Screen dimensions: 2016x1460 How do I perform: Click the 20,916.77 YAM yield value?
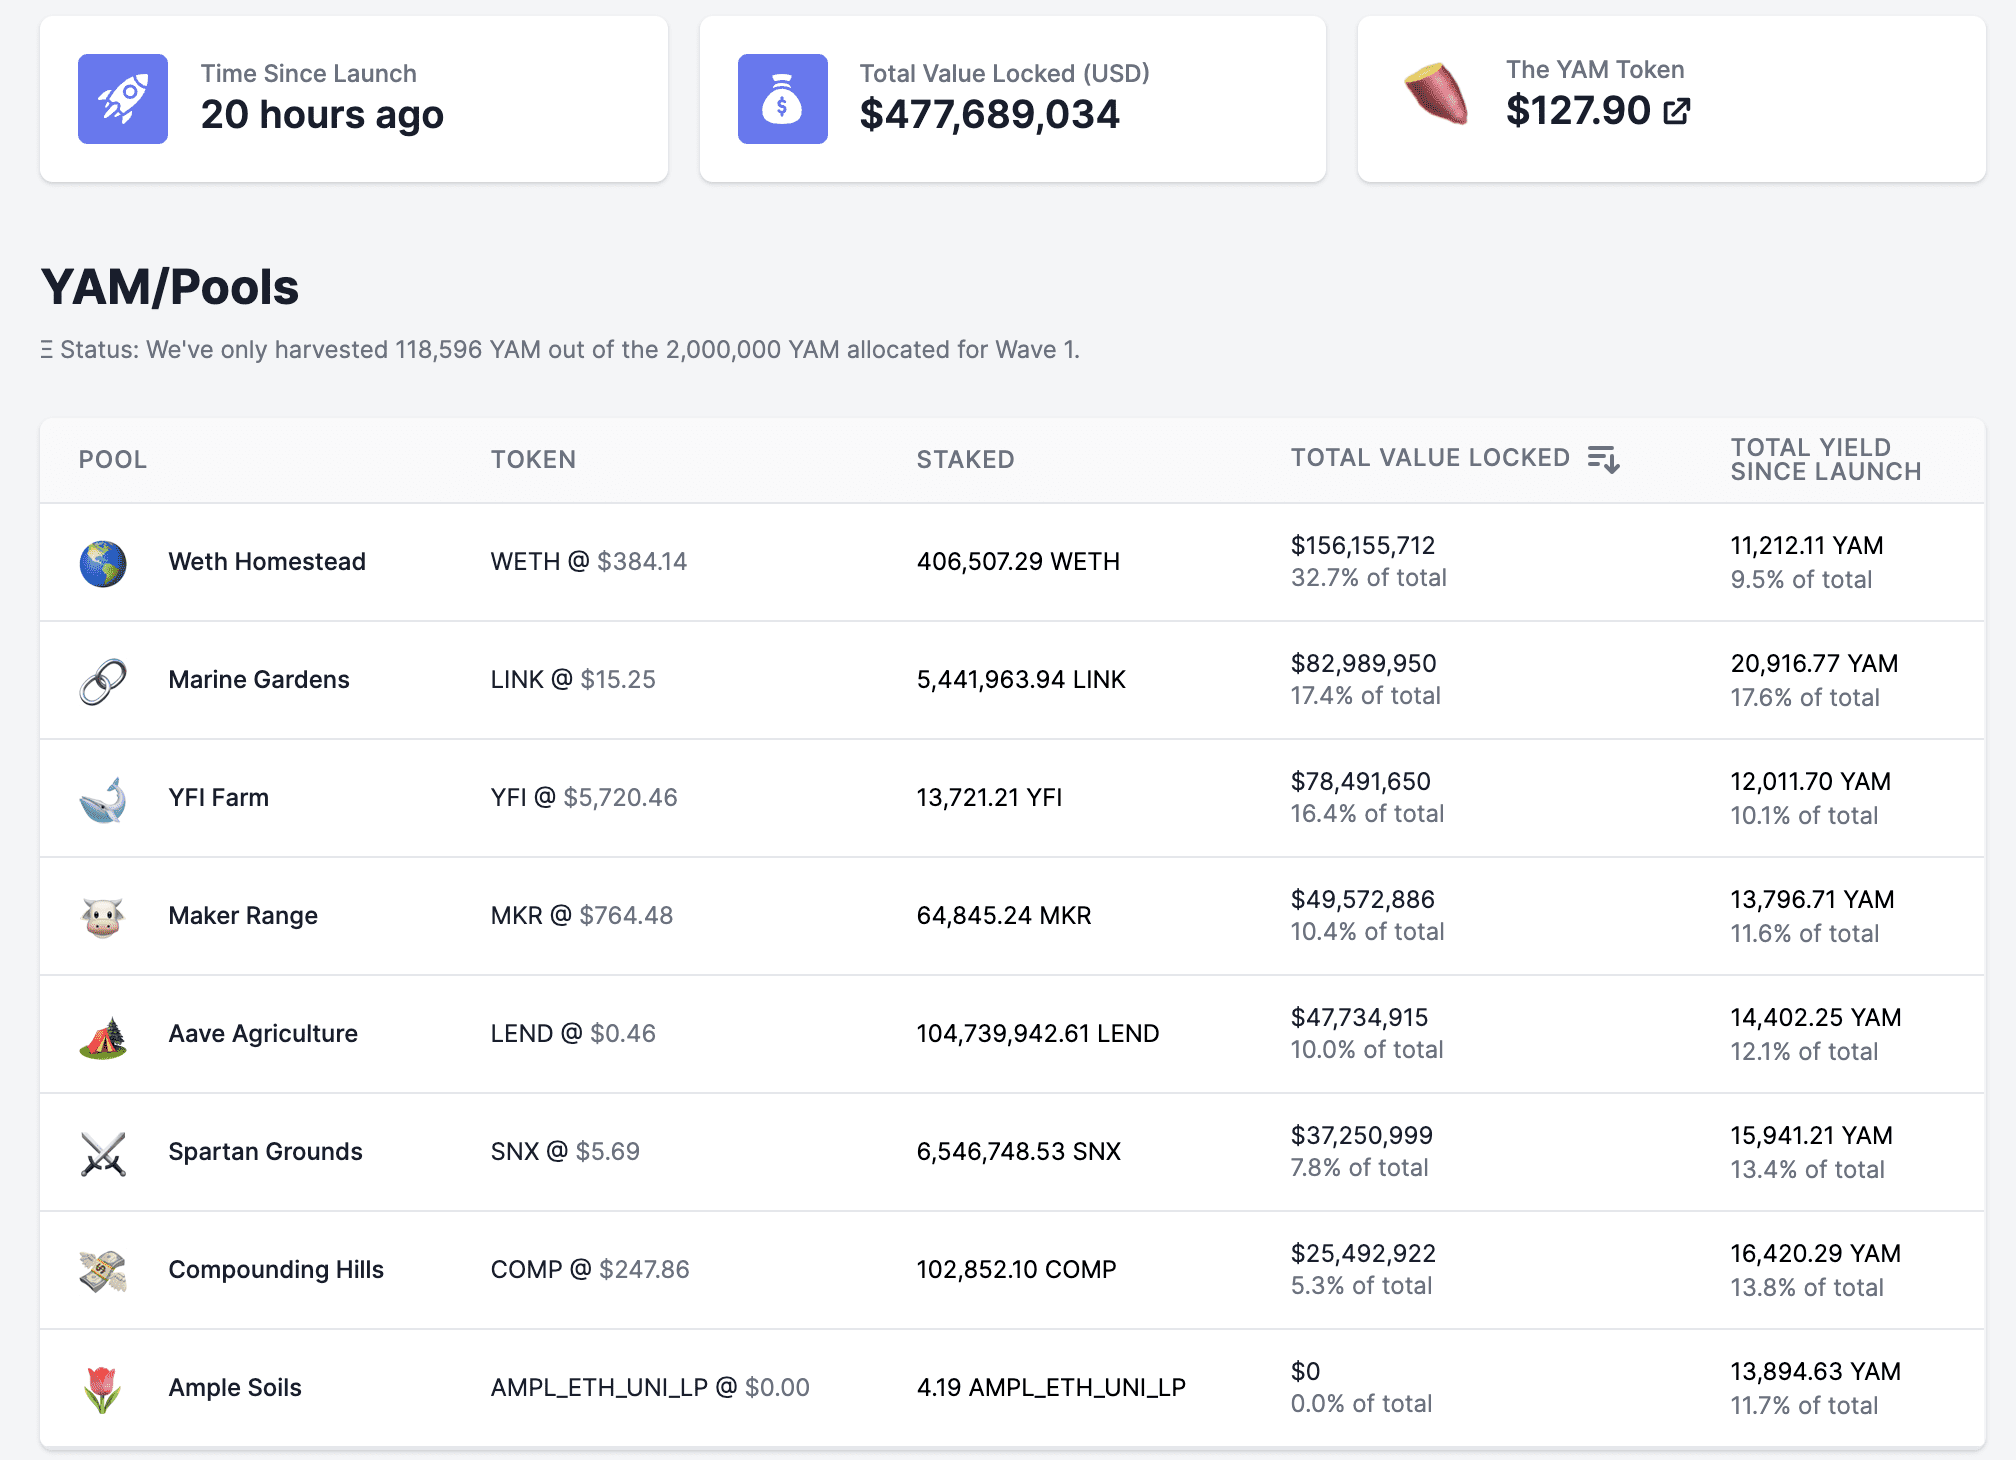[1815, 664]
